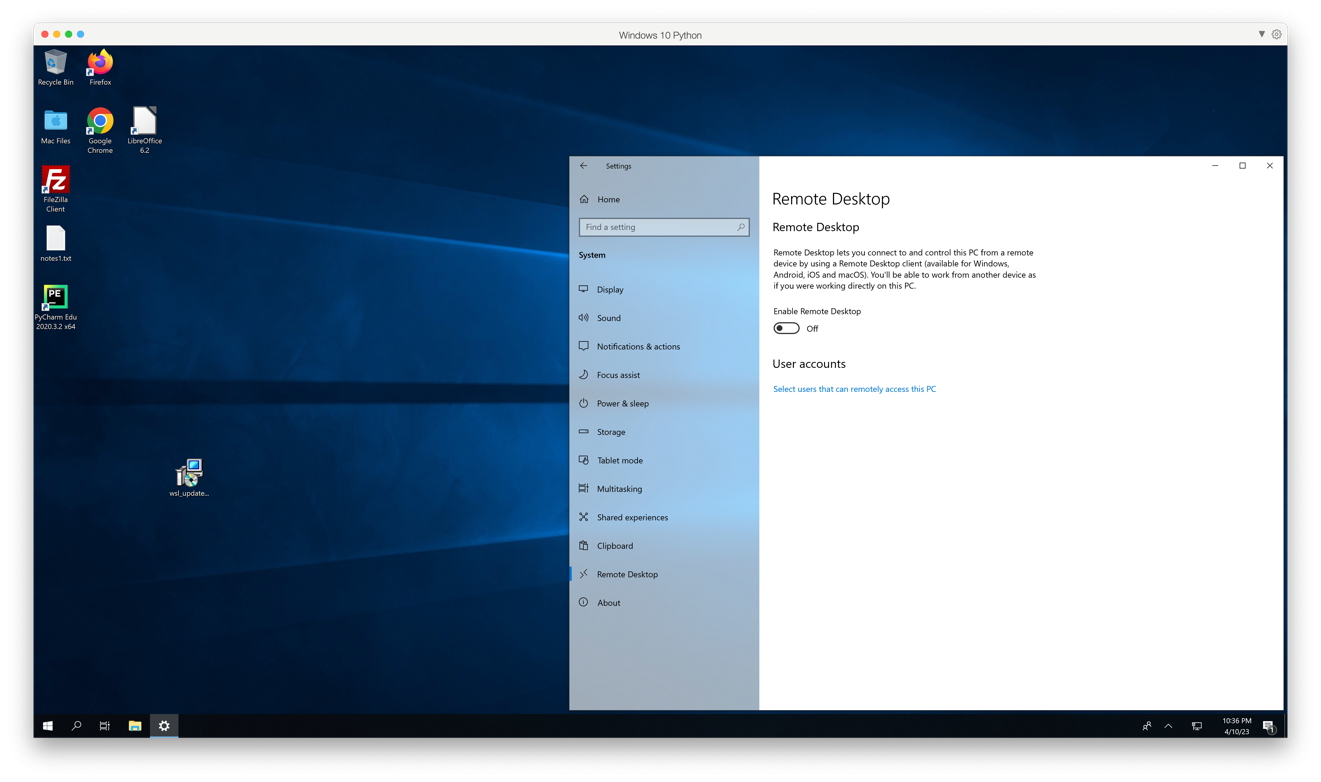The height and width of the screenshot is (782, 1321).
Task: Open Focus assist settings
Action: 664,375
